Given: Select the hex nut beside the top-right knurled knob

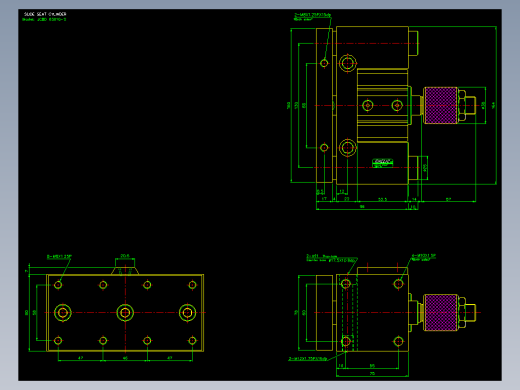Looking at the screenshot, I should (462, 105).
